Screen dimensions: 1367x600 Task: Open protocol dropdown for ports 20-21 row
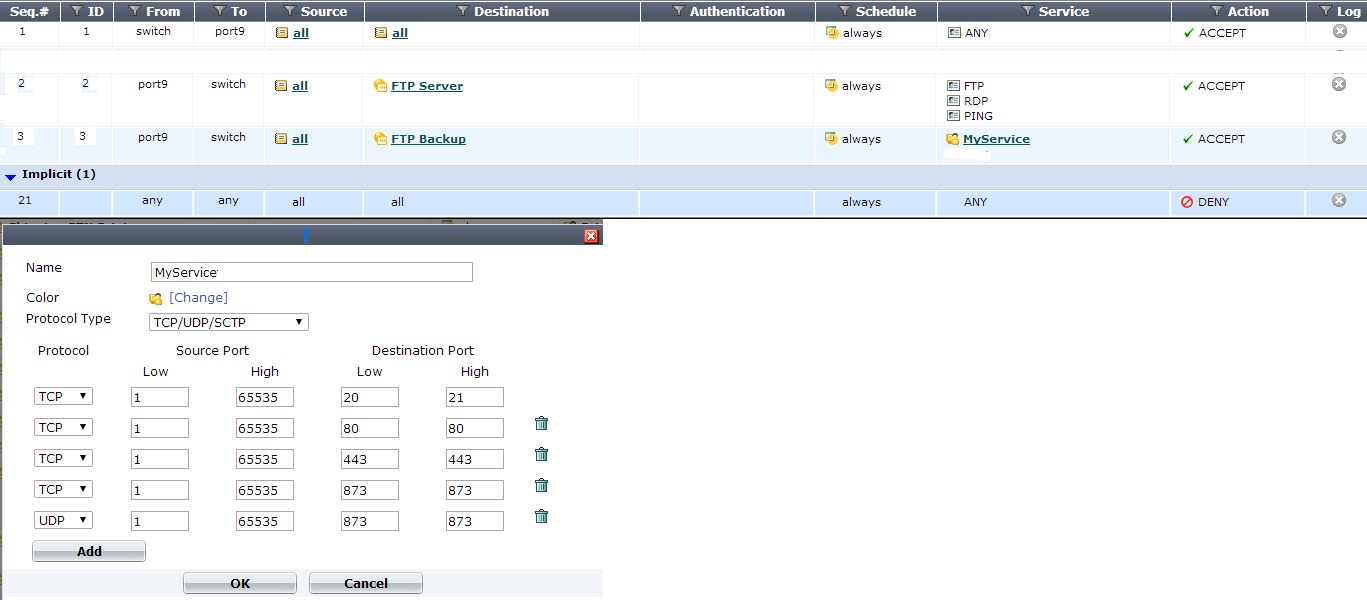click(63, 396)
